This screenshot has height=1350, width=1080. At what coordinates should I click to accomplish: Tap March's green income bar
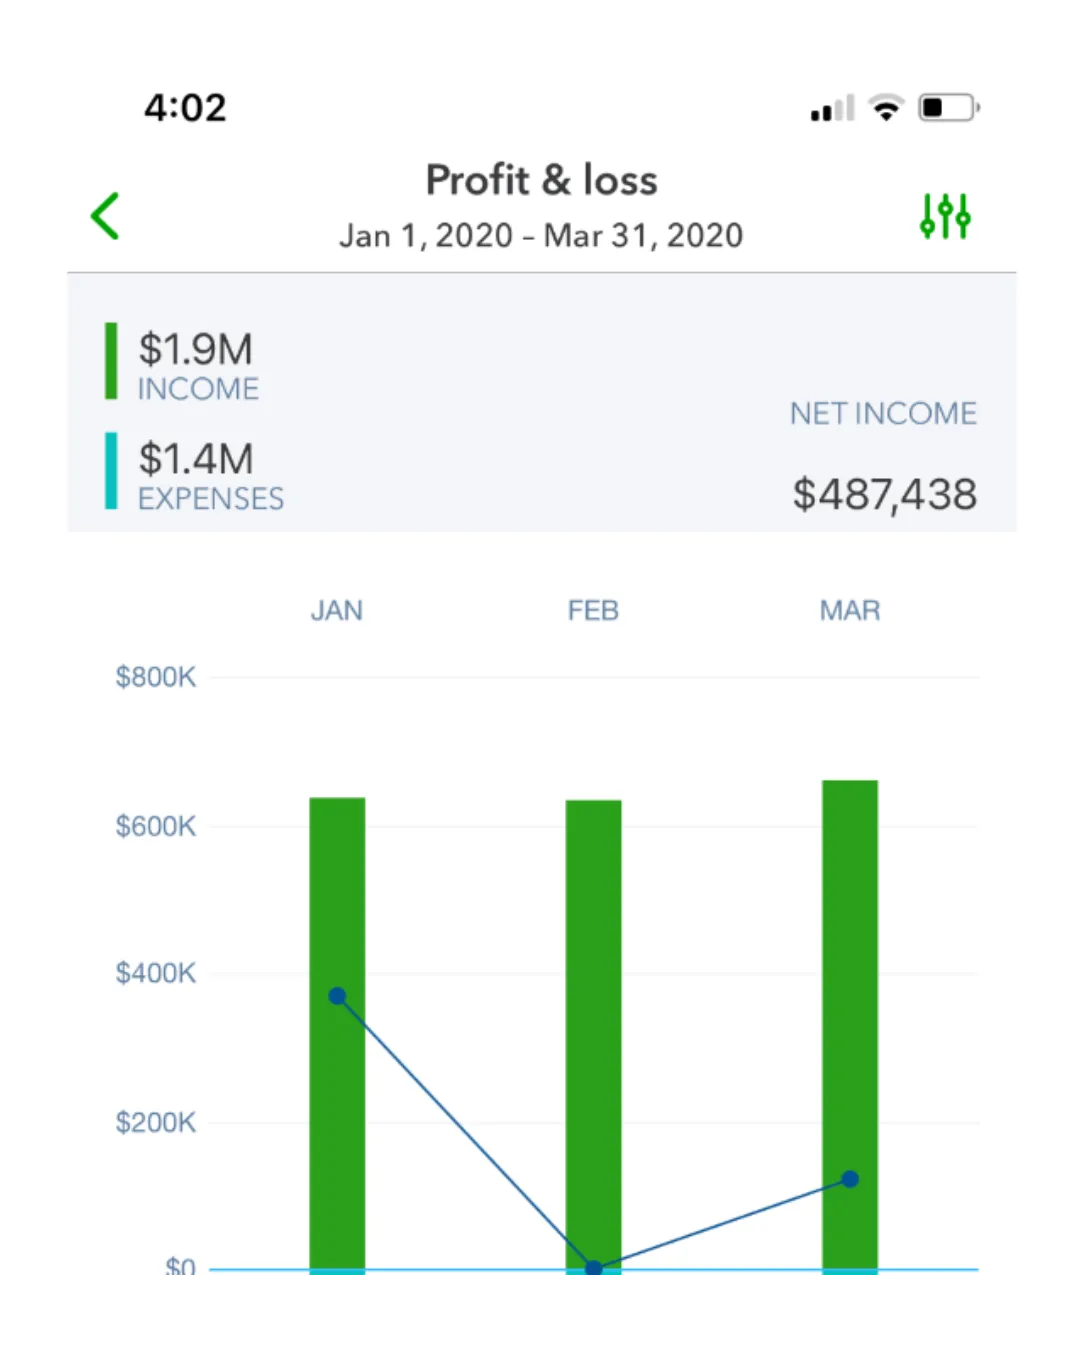[x=850, y=1025]
